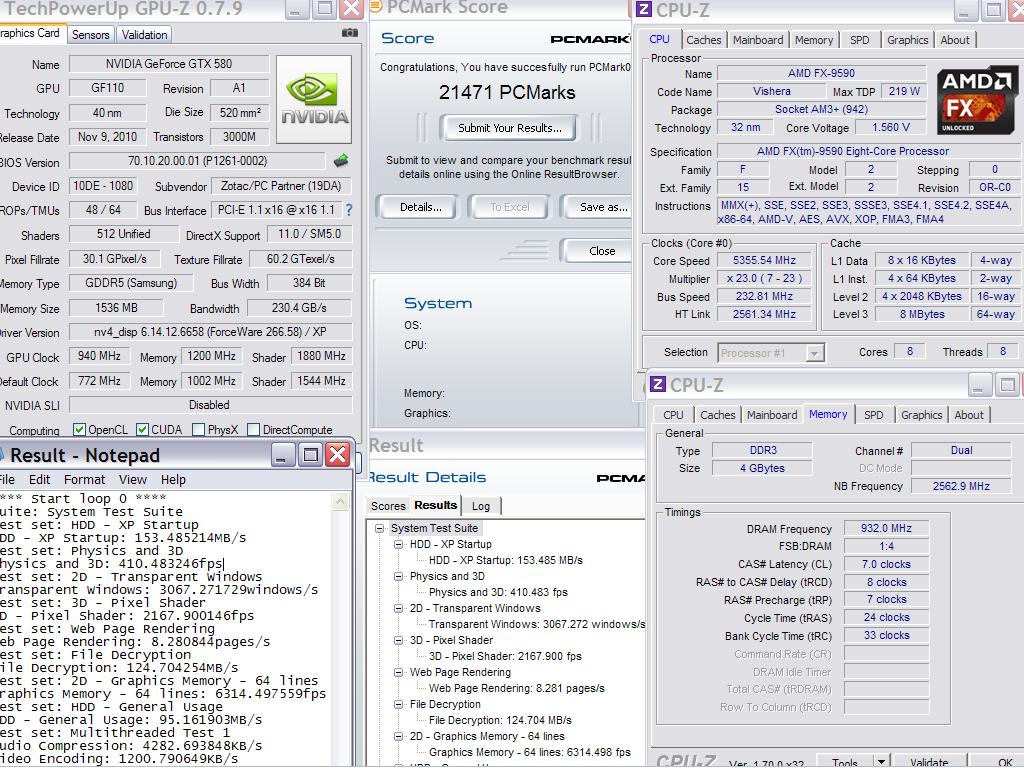Click the BIOS Version 70.10.20.00.01 field

[197, 161]
